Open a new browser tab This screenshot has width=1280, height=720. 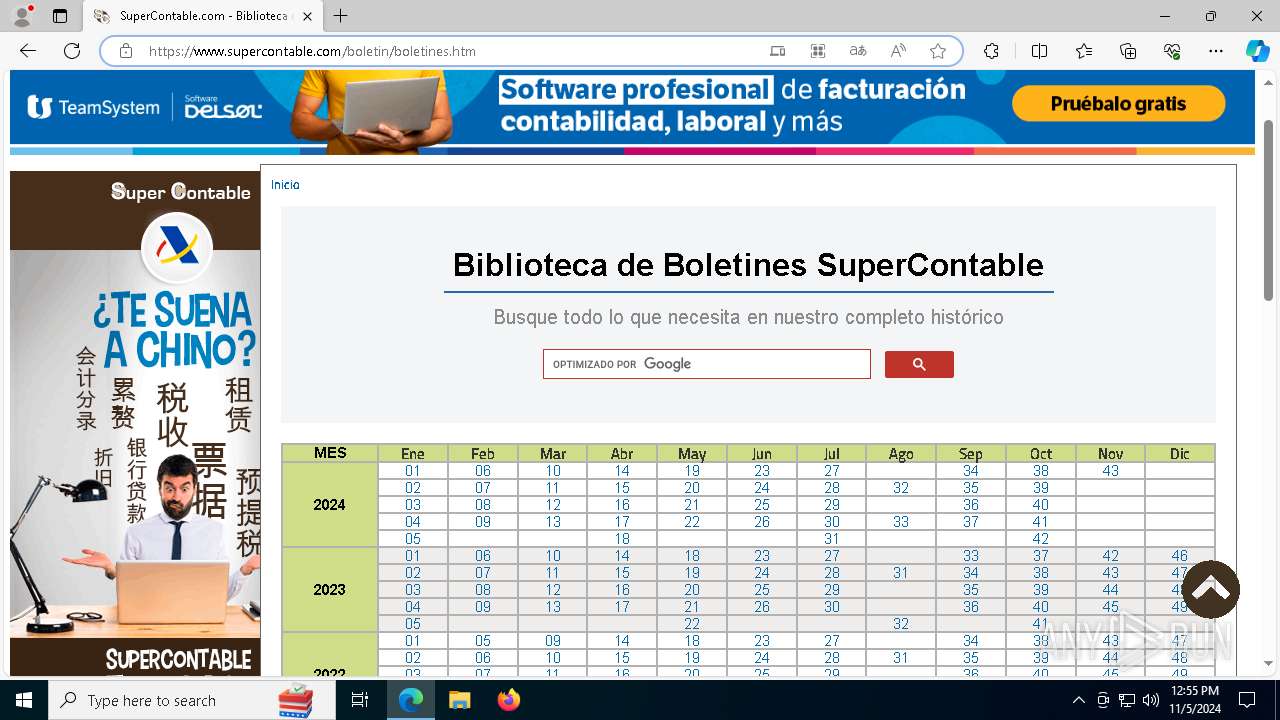click(341, 16)
